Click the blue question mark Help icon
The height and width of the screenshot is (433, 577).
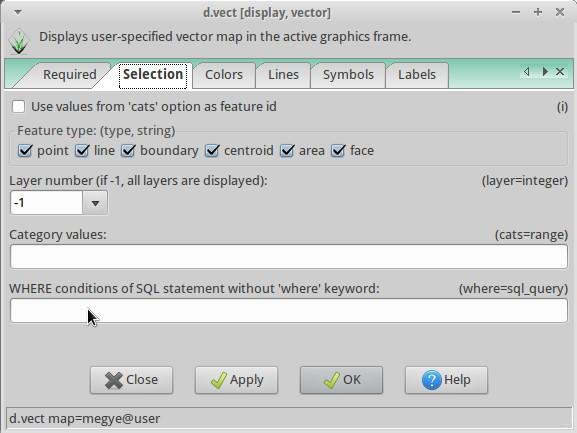tap(431, 380)
